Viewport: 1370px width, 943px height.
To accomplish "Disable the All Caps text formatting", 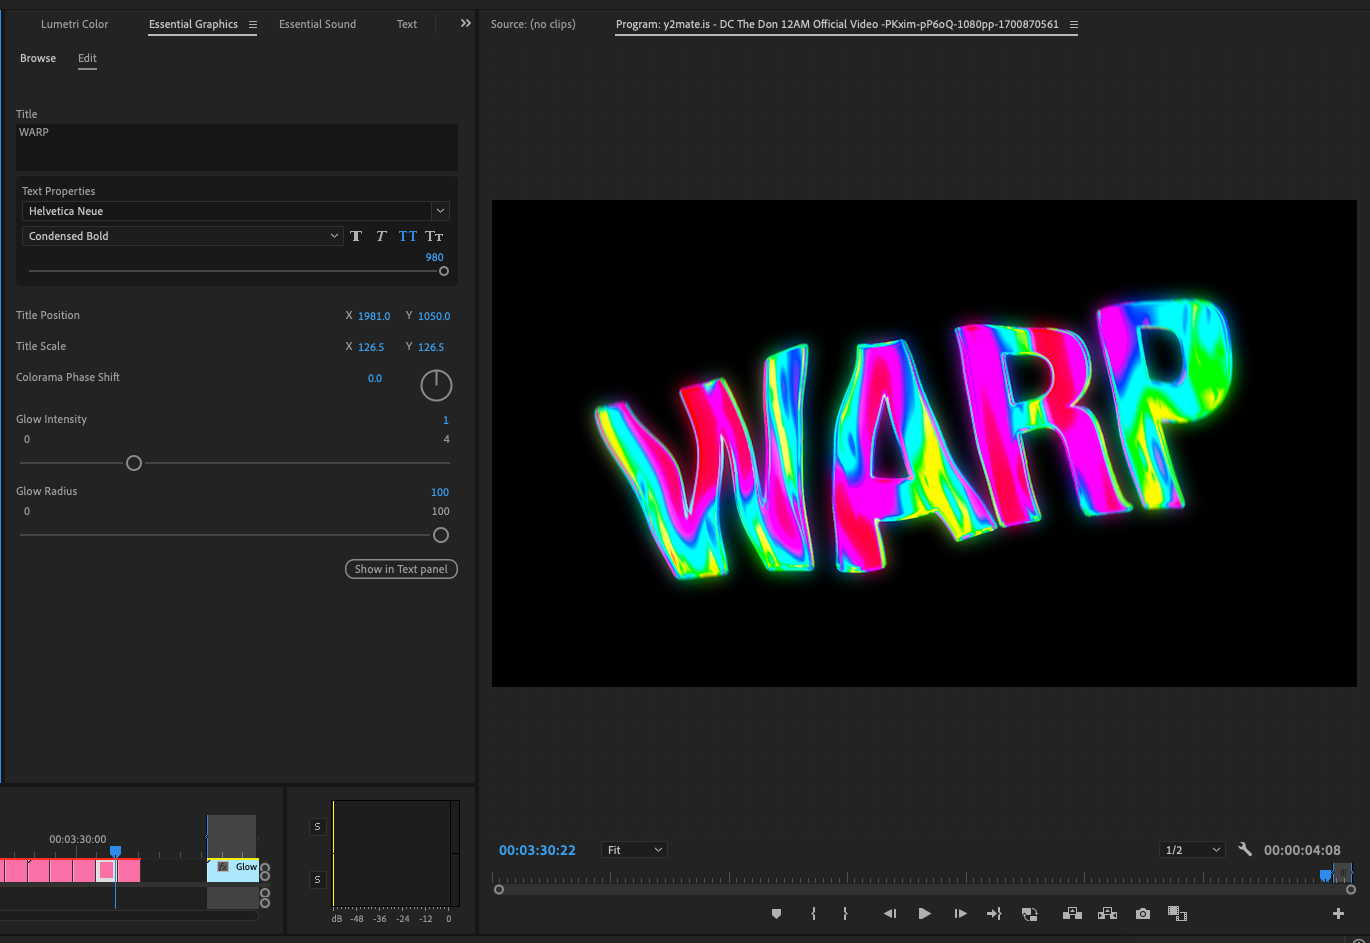I will [x=407, y=236].
